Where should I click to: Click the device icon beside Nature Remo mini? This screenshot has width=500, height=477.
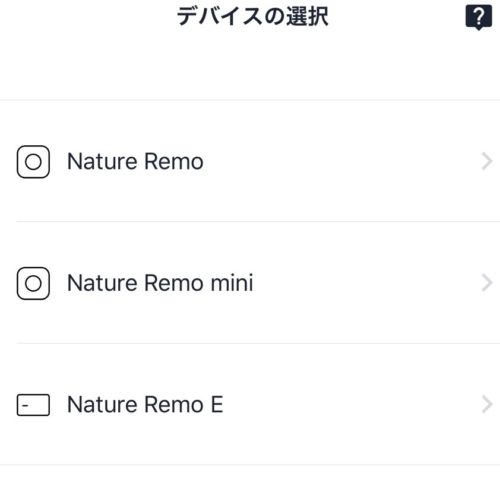(33, 283)
